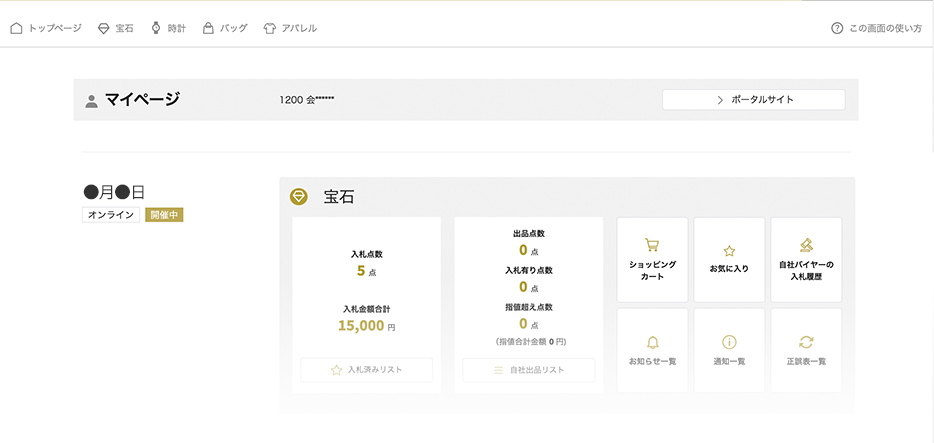This screenshot has height=443, width=934.
Task: Go to トップページ in the top navigation
Action: point(46,28)
